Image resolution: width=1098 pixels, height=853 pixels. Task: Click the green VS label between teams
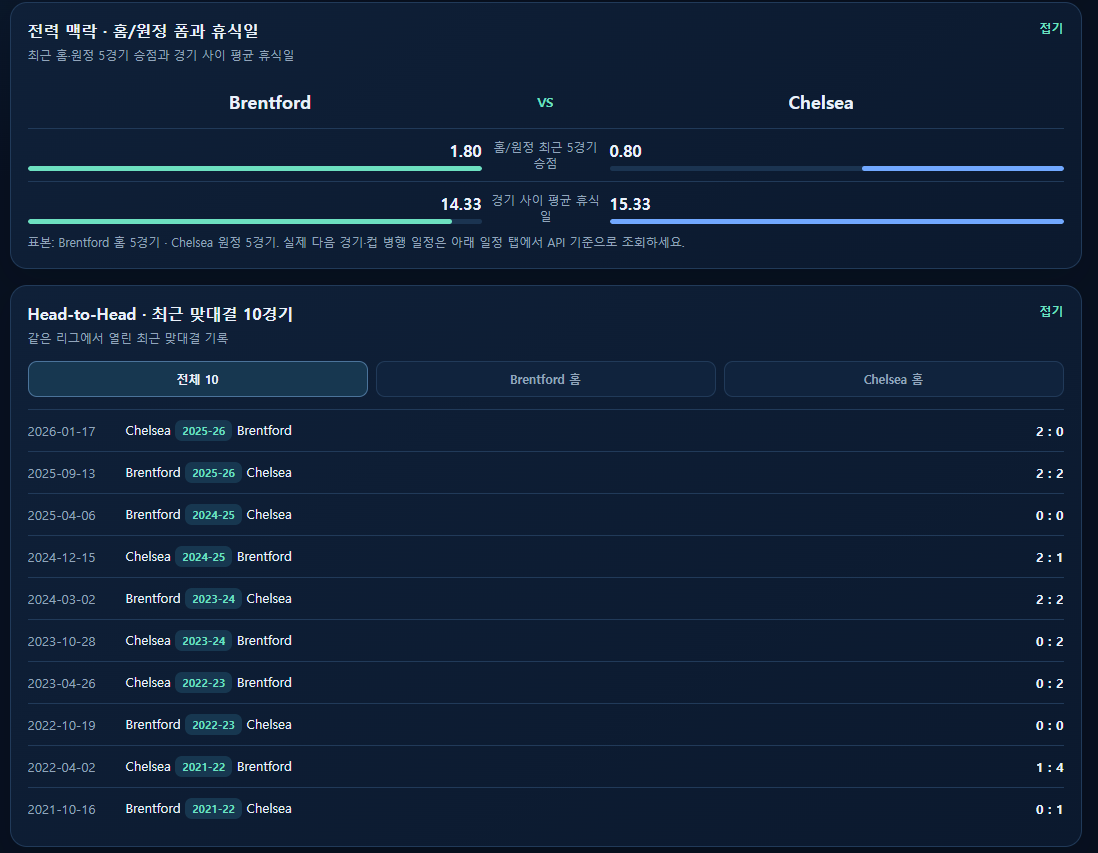[x=545, y=102]
